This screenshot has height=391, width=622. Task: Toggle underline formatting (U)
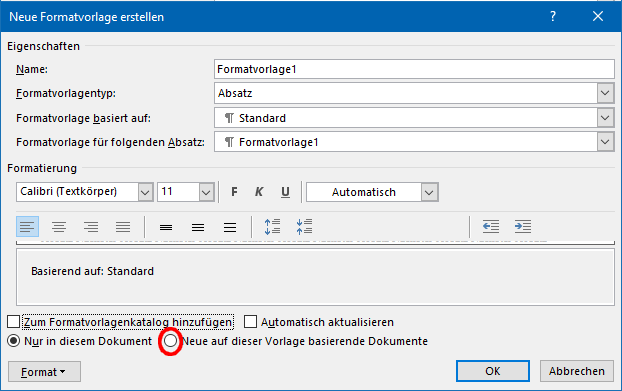[285, 192]
